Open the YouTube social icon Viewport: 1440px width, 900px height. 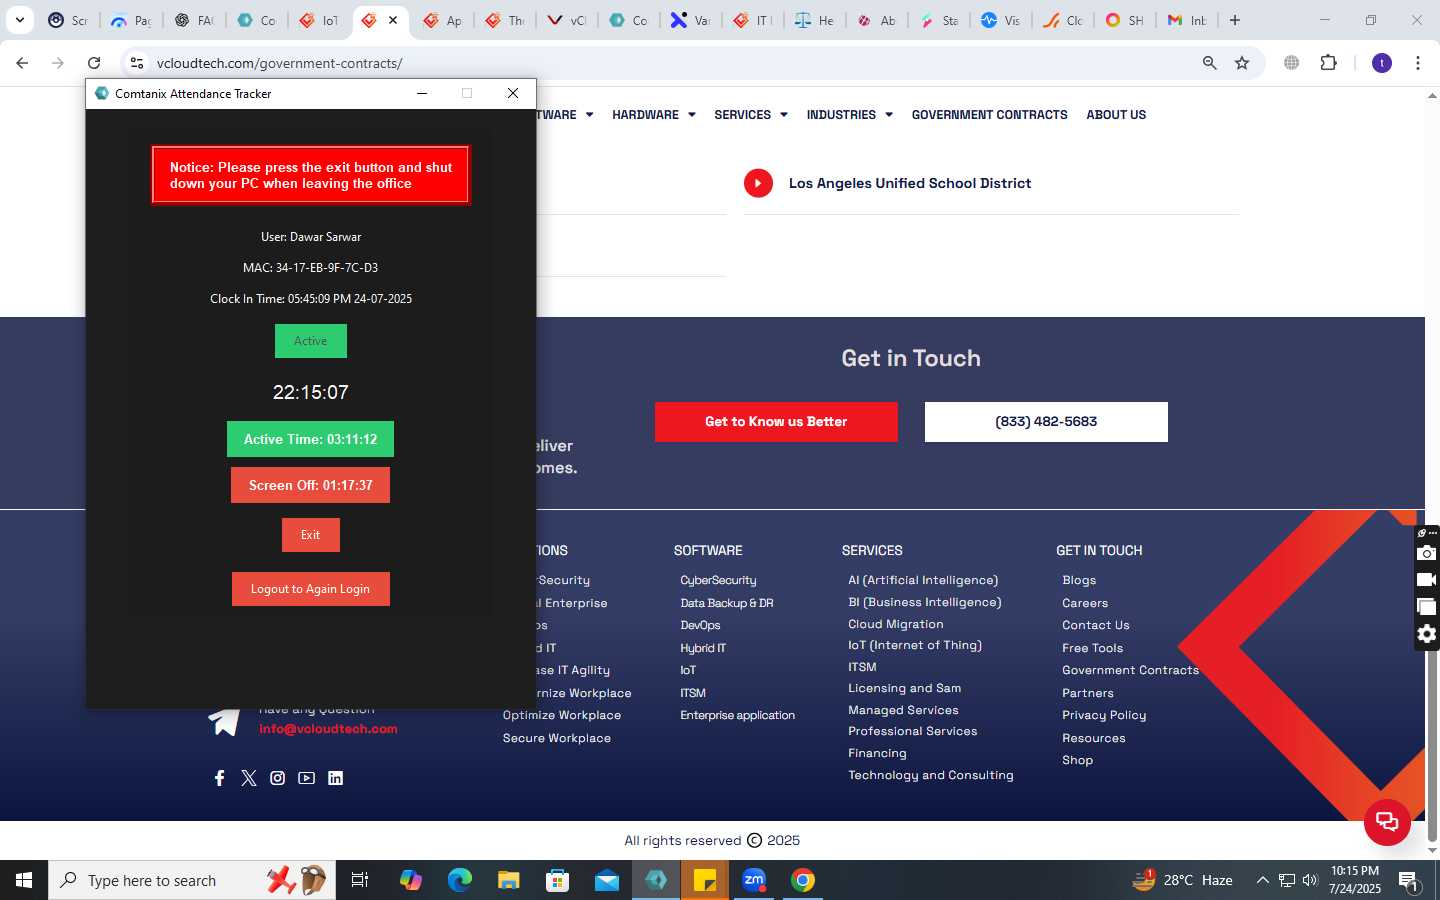coord(306,778)
